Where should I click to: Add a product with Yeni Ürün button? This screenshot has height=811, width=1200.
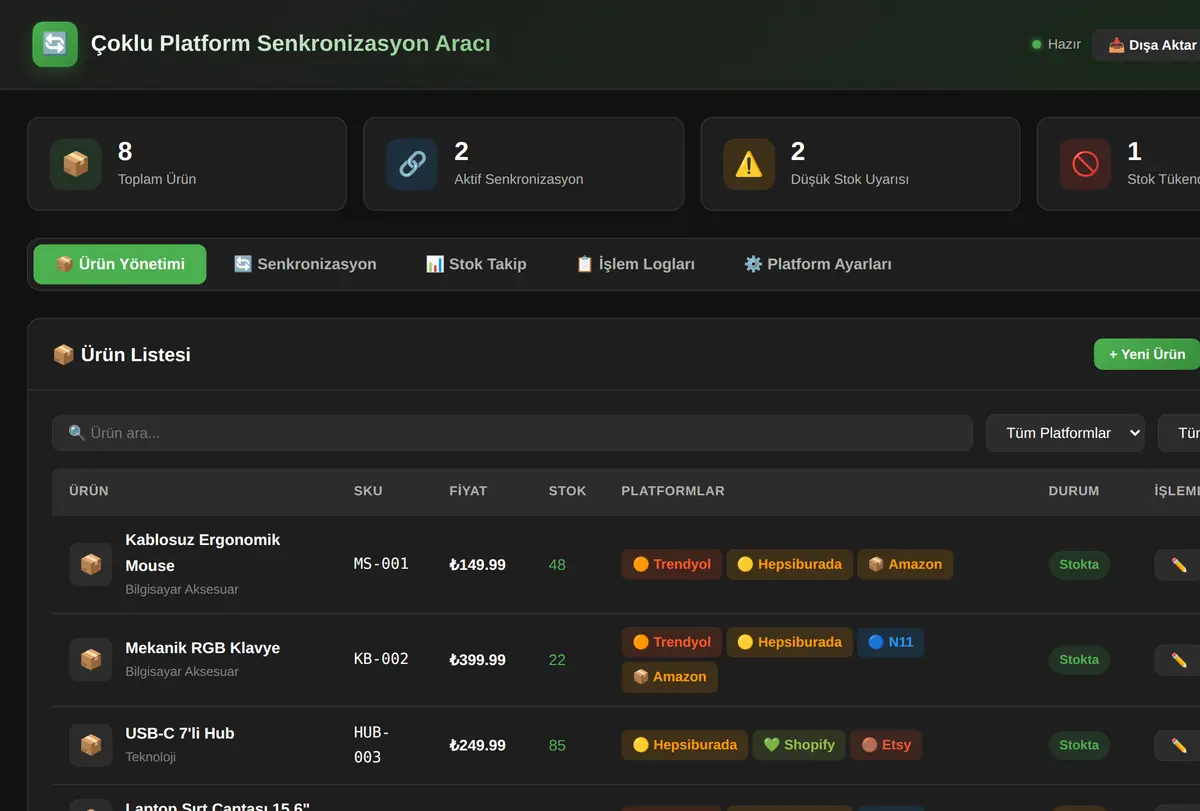[1147, 354]
